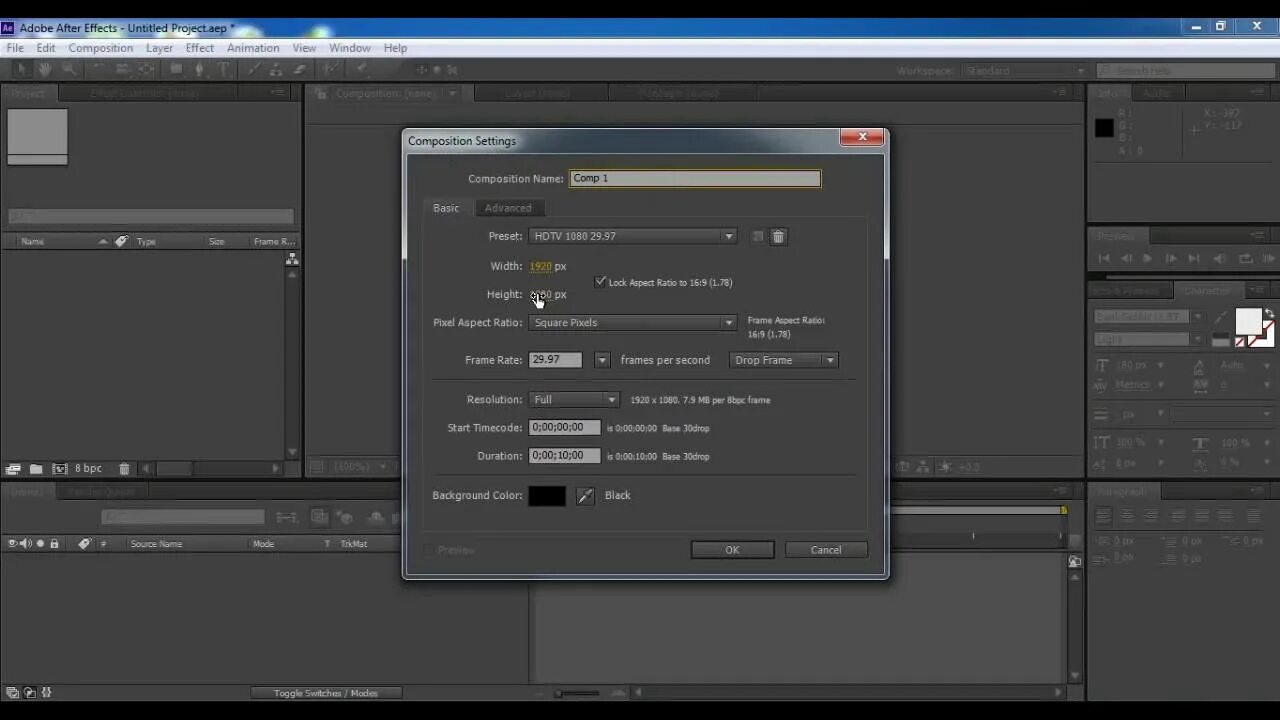This screenshot has height=720, width=1280.
Task: Enable the Preview checkbox in Composition Settings
Action: coord(429,550)
